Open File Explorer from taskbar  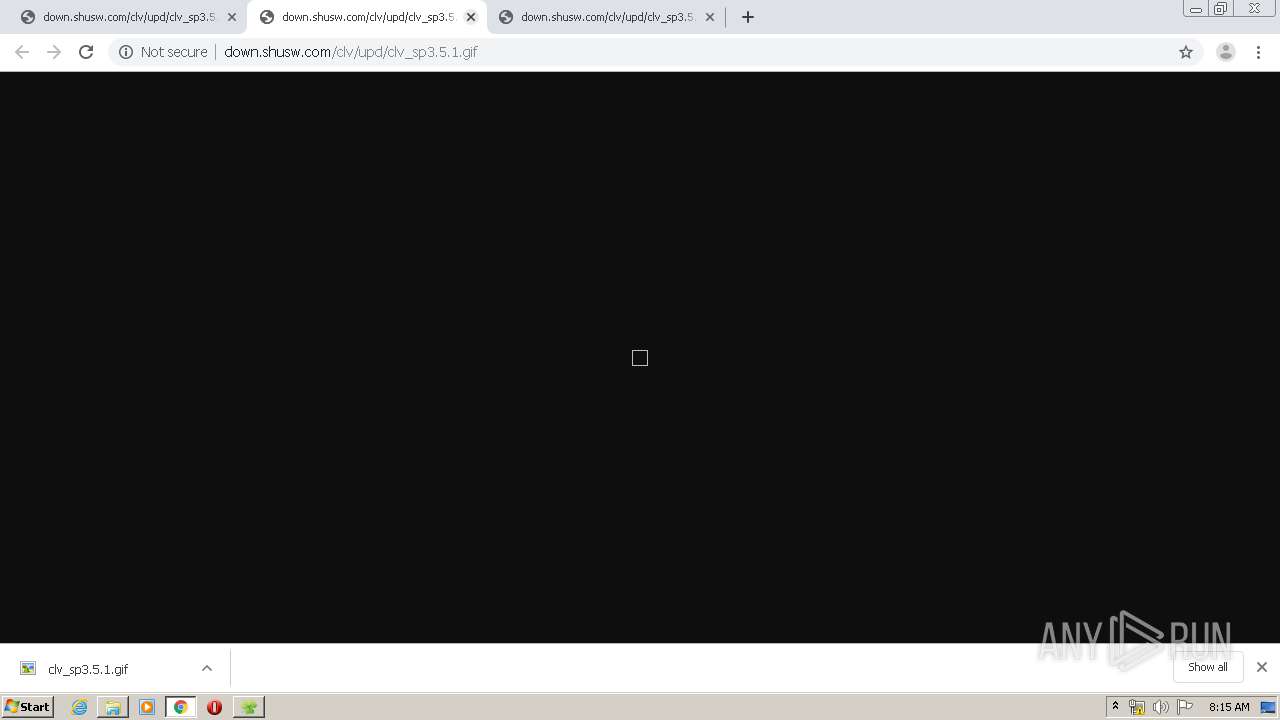(113, 707)
